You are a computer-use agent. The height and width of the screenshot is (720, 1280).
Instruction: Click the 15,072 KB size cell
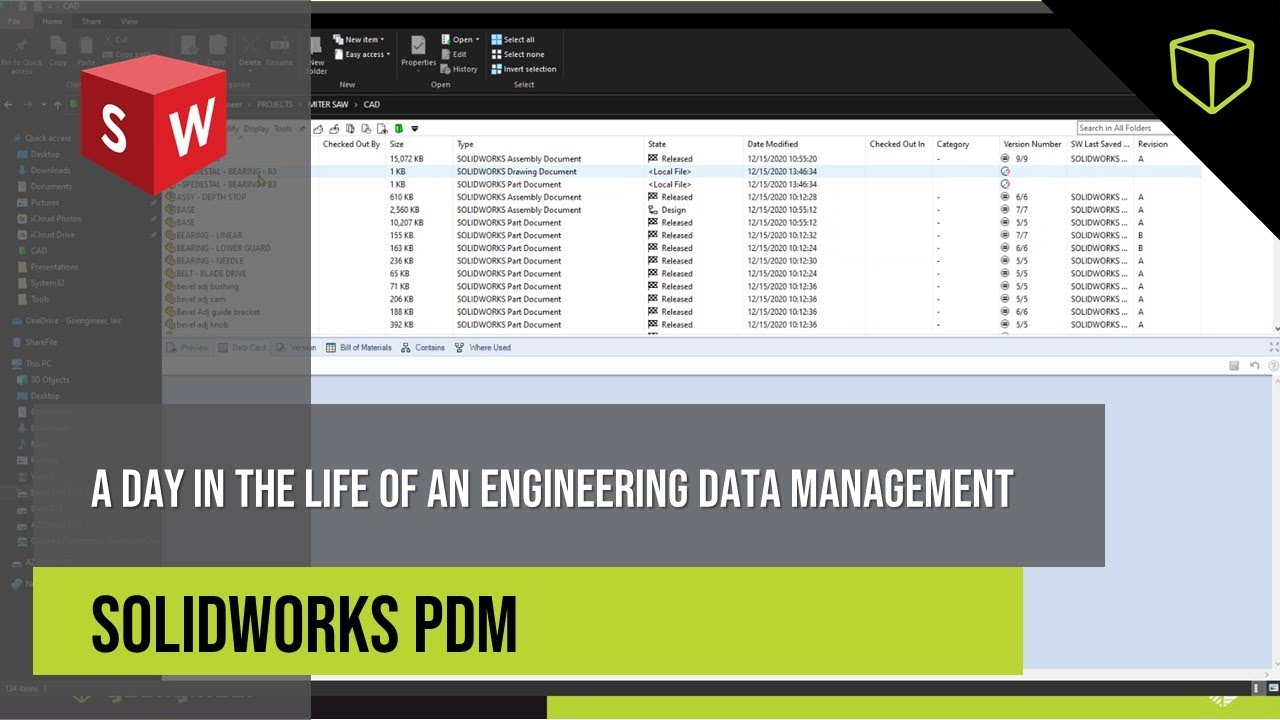(x=406, y=159)
